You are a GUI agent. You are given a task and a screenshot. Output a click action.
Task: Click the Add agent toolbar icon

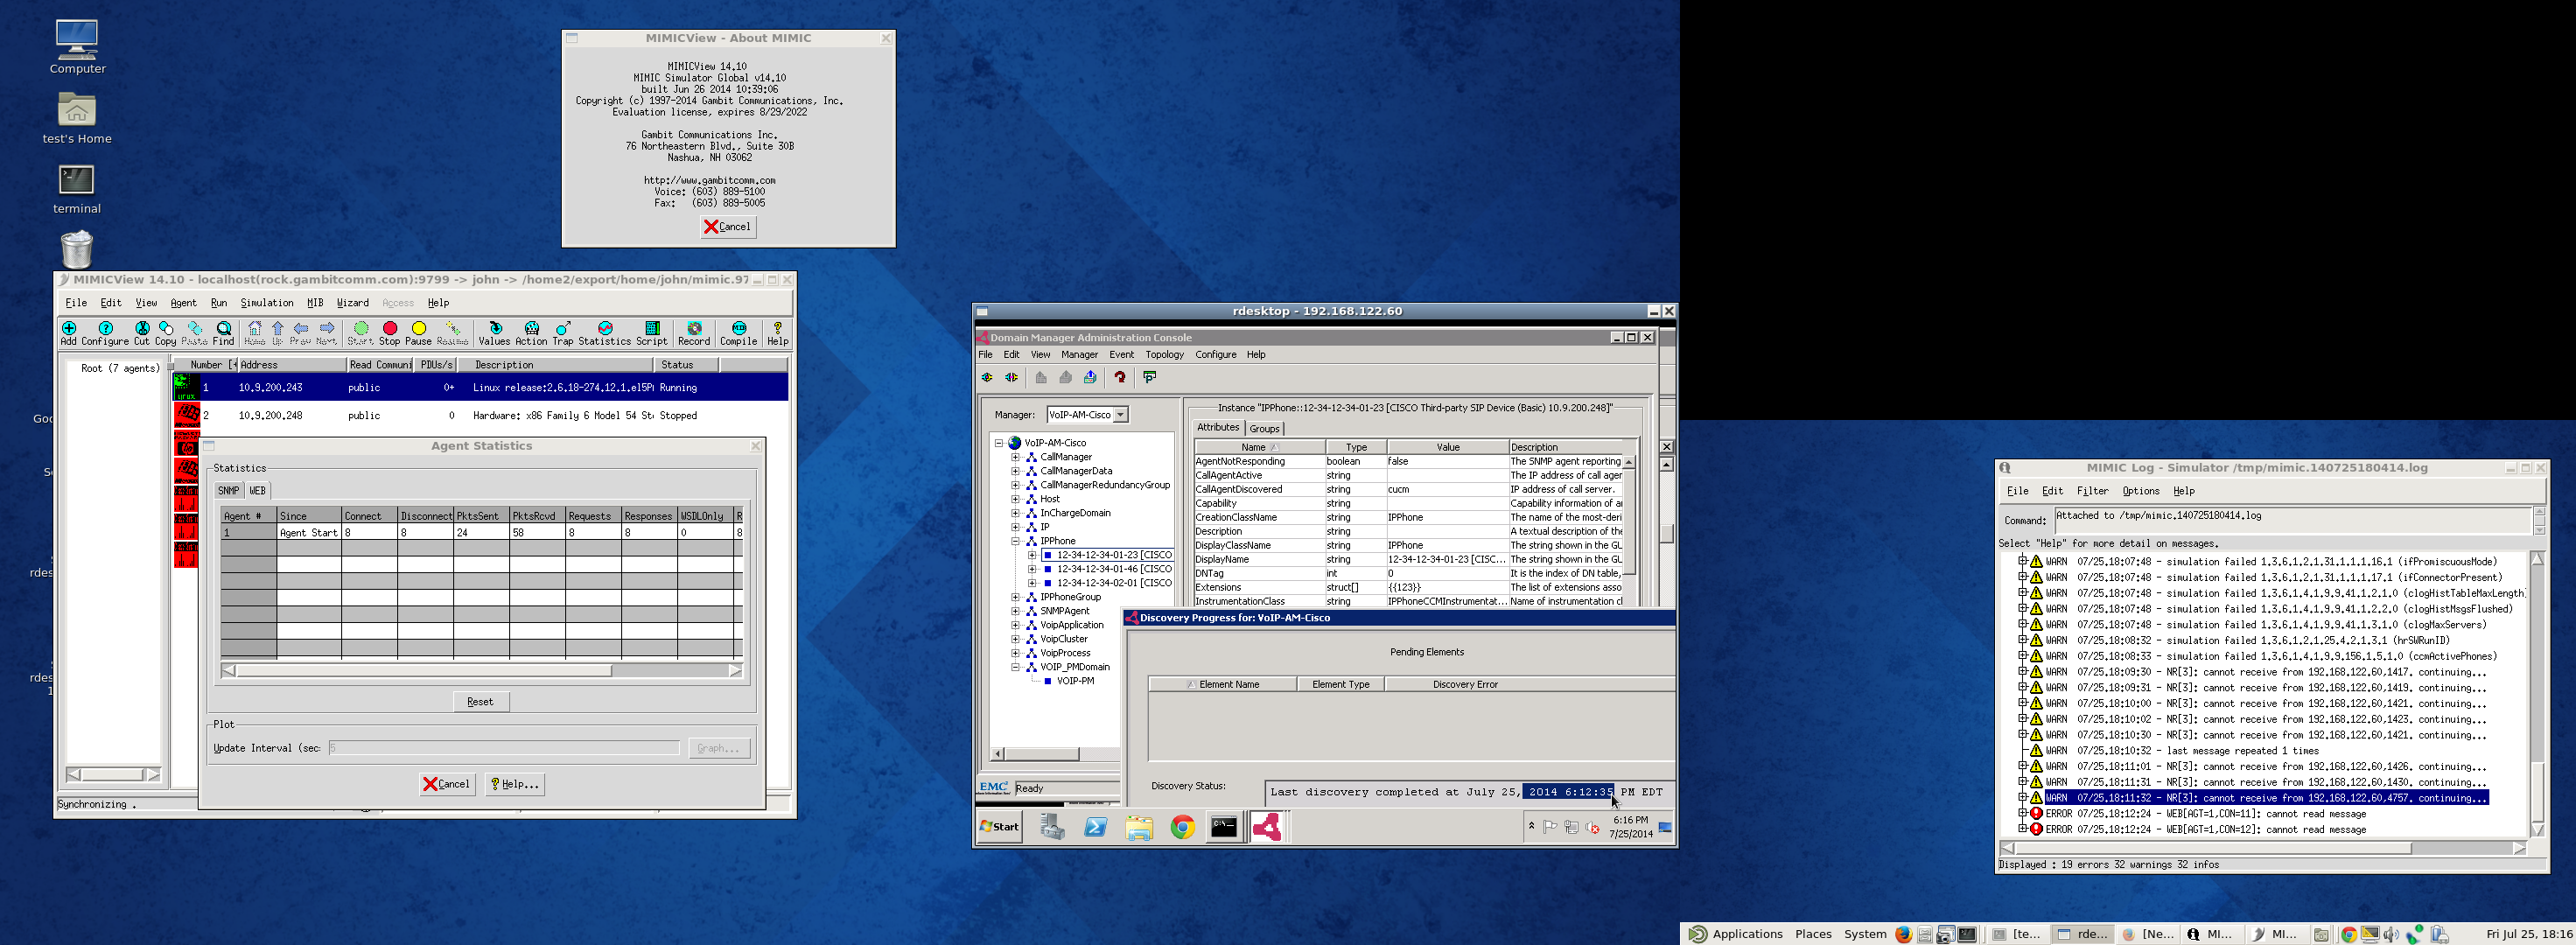(x=68, y=333)
